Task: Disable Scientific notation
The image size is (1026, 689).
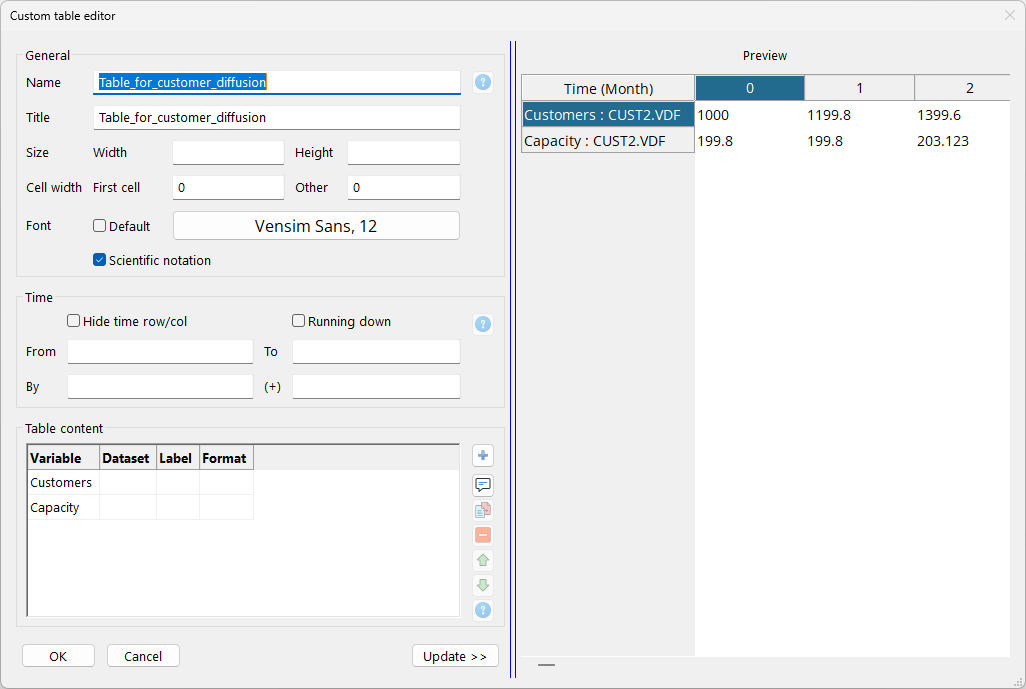Action: pos(99,259)
